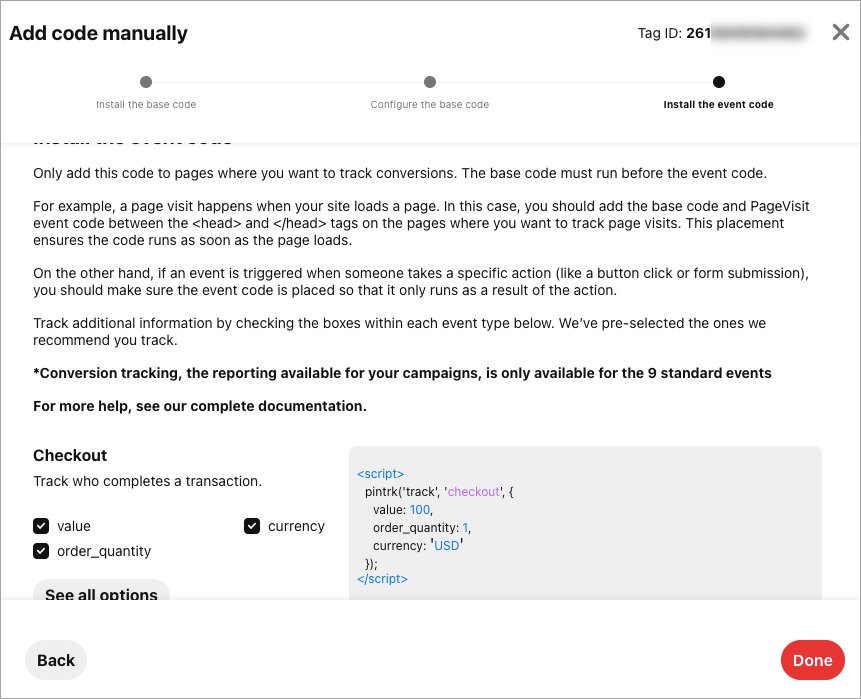Image resolution: width=861 pixels, height=699 pixels.
Task: Click inside the checkout script code block
Action: coord(585,525)
